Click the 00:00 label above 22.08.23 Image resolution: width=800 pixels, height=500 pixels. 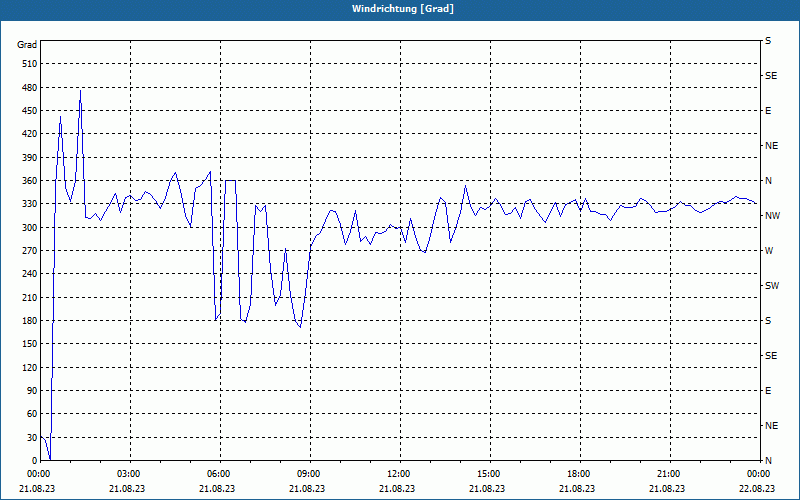click(x=757, y=473)
